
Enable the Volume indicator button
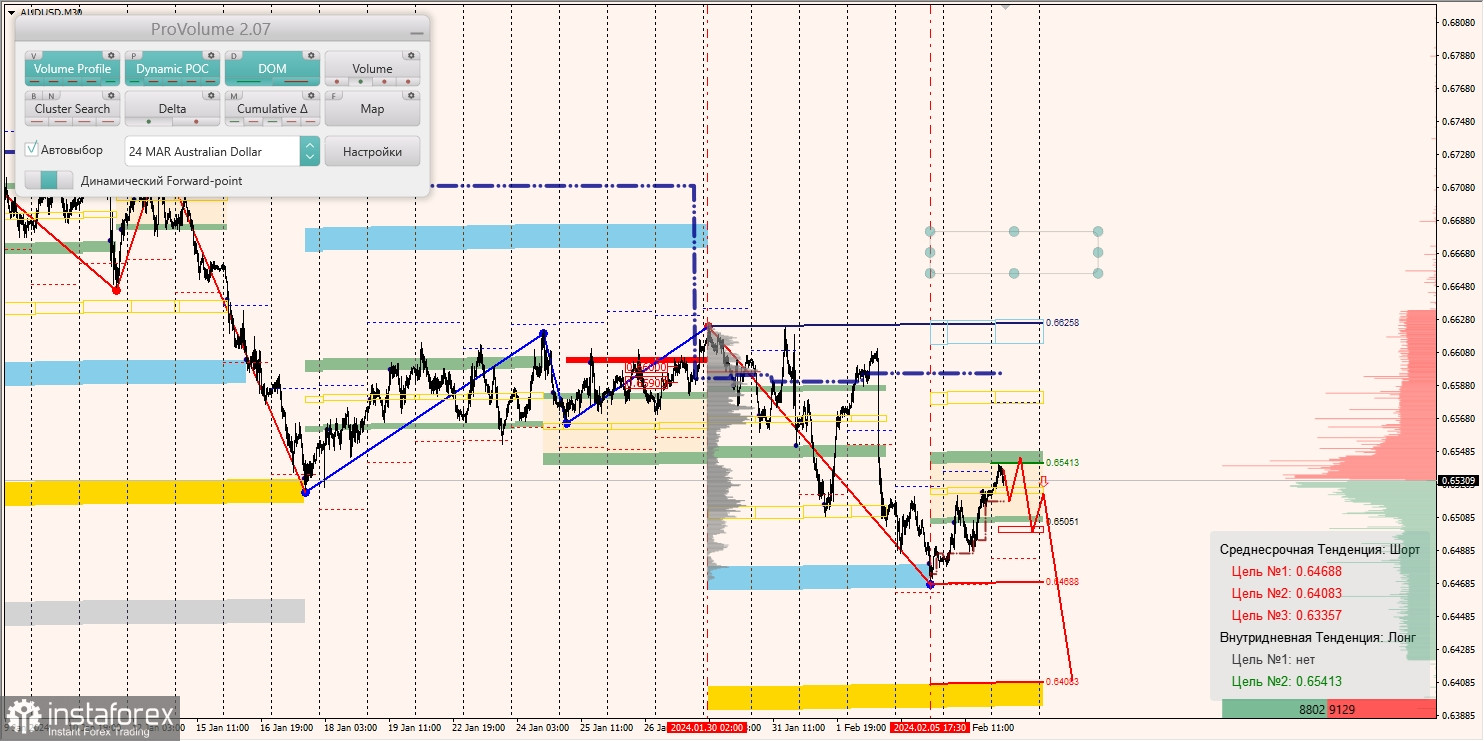point(372,68)
